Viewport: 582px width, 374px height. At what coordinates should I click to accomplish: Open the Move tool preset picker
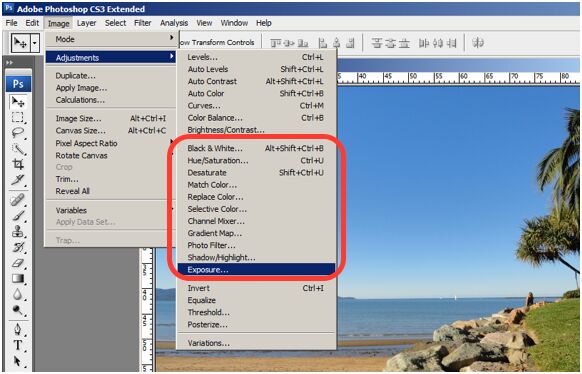pos(20,43)
